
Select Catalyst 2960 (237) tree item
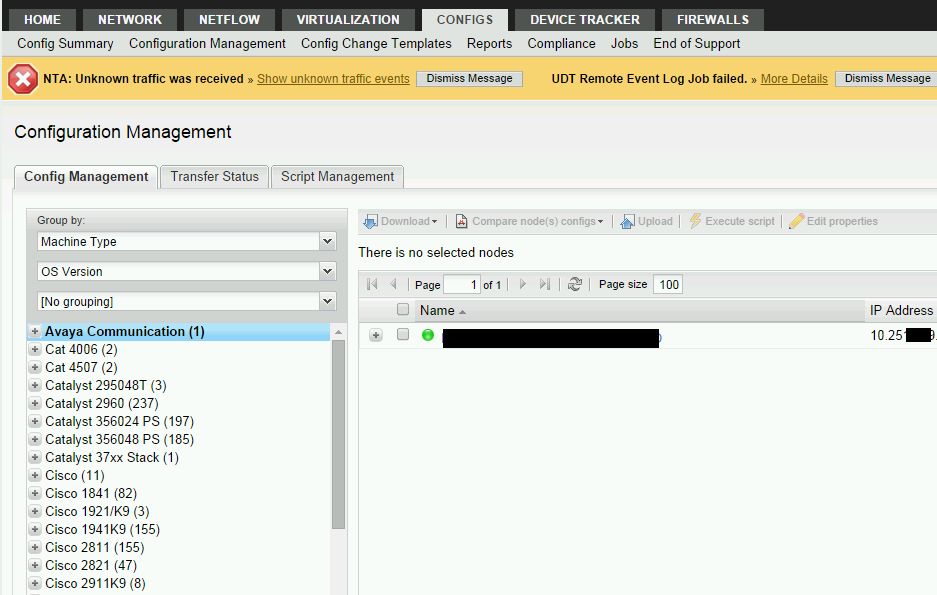click(102, 403)
